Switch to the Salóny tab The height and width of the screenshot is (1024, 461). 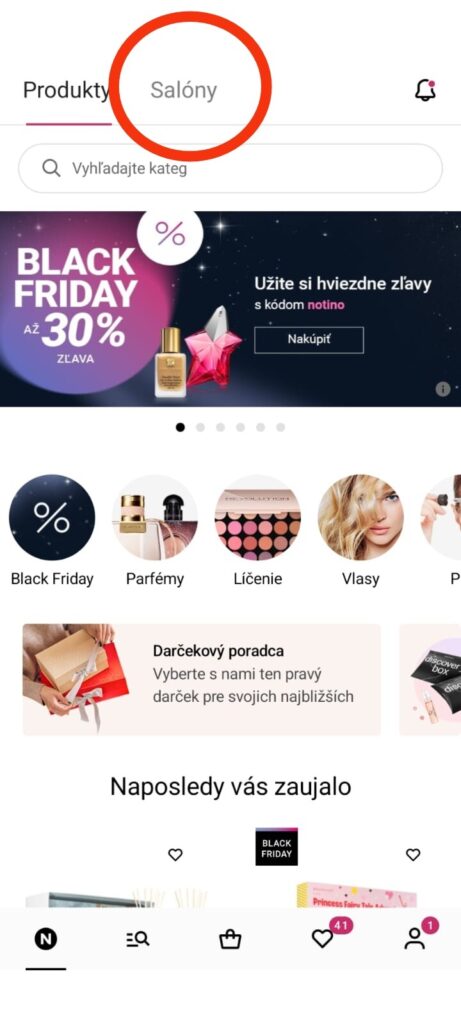pyautogui.click(x=183, y=90)
